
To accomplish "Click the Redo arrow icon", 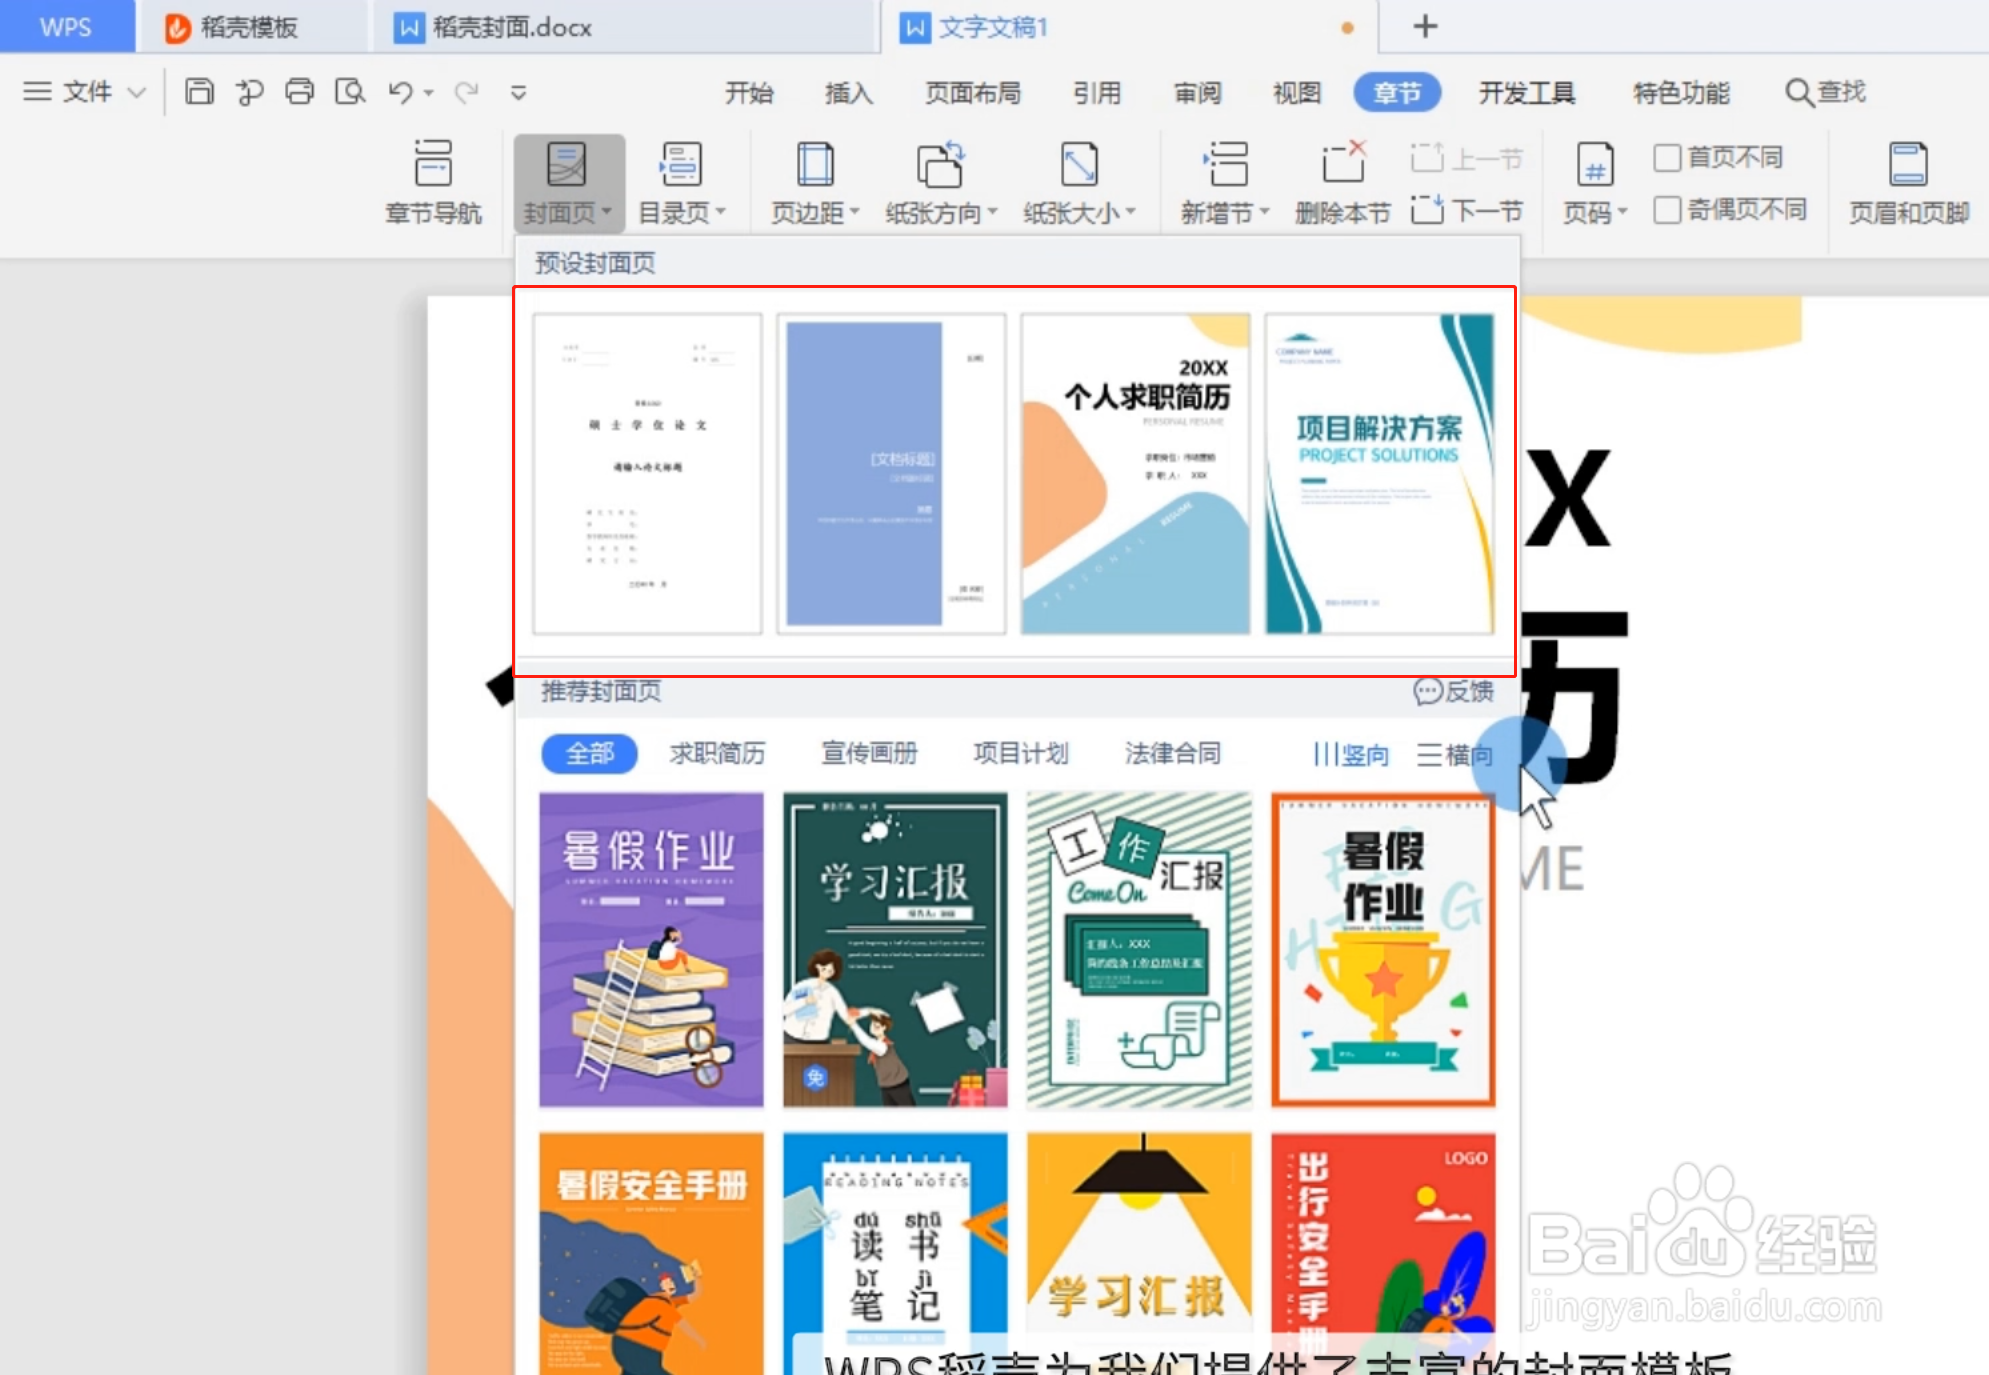I will pos(466,92).
